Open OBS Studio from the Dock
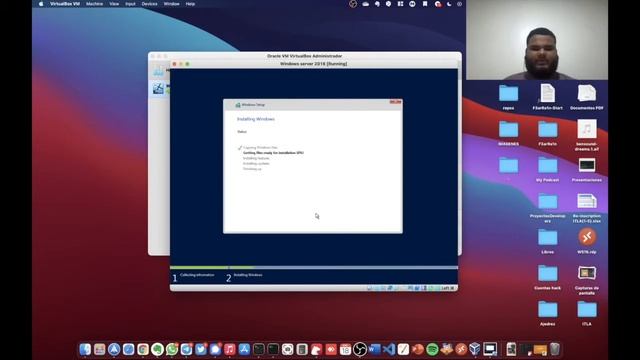 (360, 349)
